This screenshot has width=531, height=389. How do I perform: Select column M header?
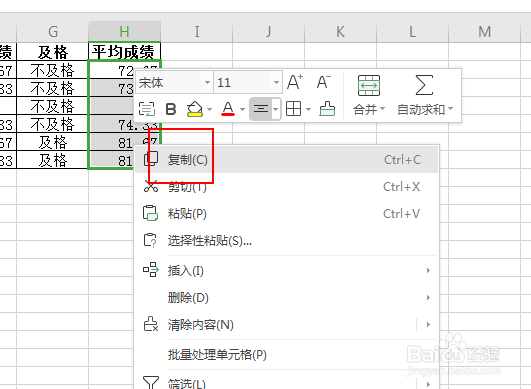click(x=484, y=32)
